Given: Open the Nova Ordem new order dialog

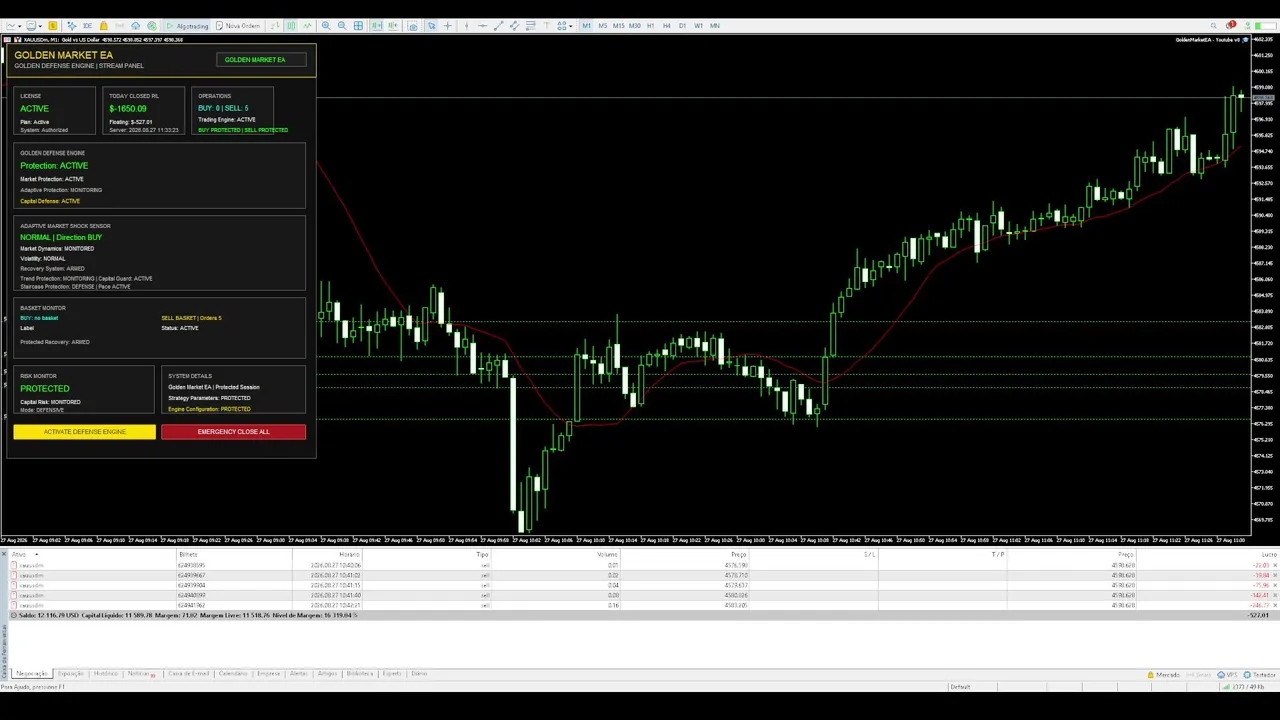Looking at the screenshot, I should (x=239, y=26).
